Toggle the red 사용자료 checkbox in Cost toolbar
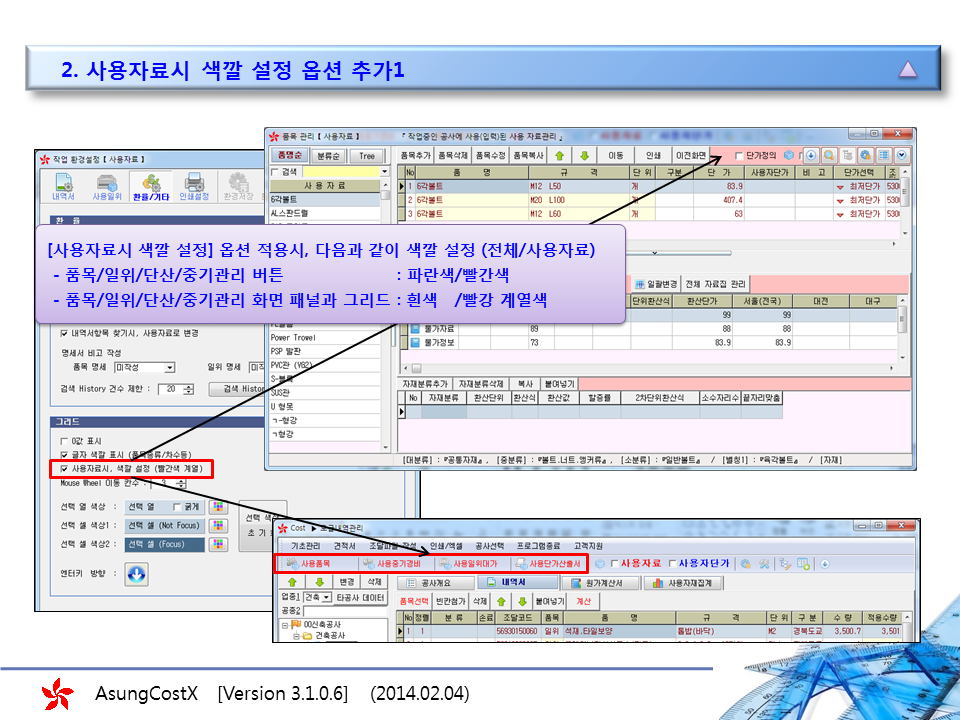This screenshot has height=720, width=960. pyautogui.click(x=615, y=563)
